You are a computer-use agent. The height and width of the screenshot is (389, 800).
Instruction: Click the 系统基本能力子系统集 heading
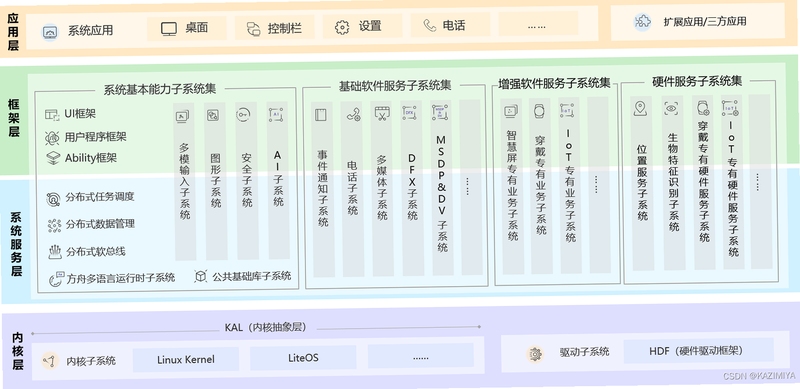pos(160,89)
